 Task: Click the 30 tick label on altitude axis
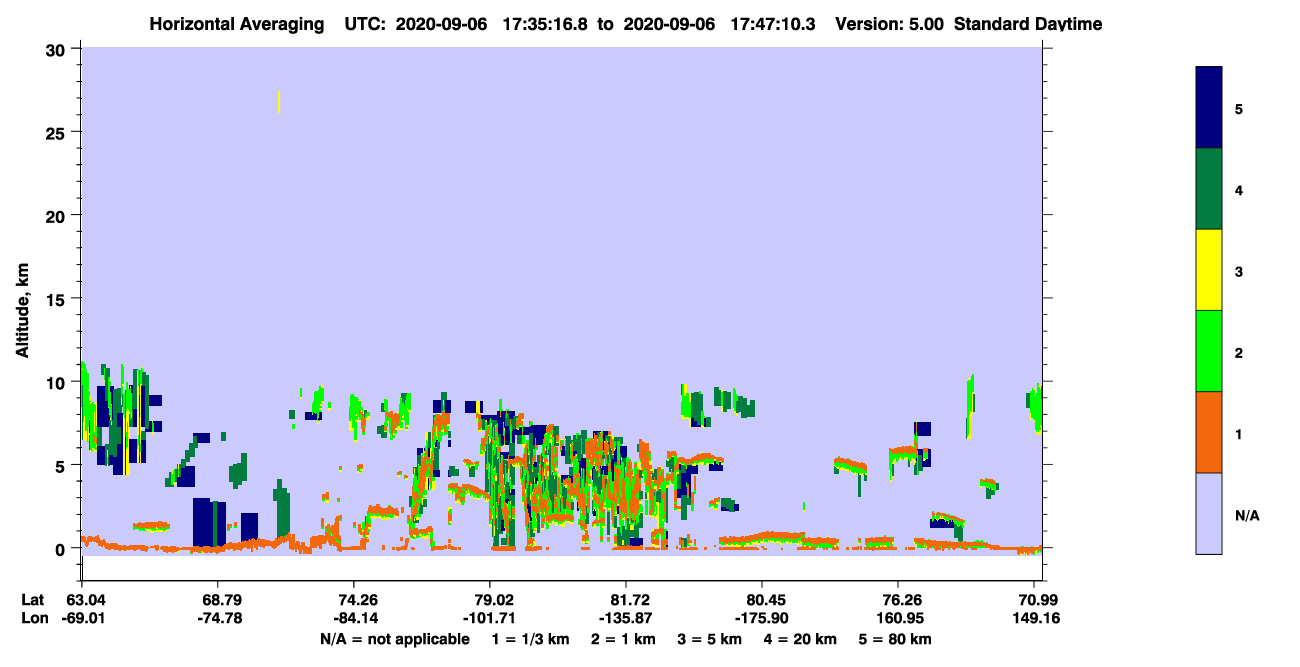click(57, 49)
